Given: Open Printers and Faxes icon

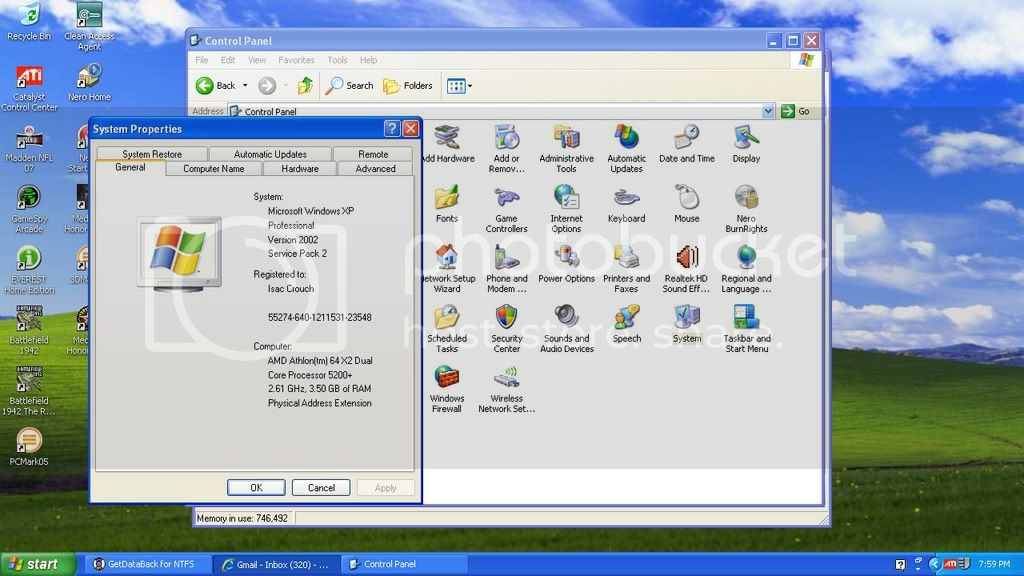Looking at the screenshot, I should coord(626,269).
